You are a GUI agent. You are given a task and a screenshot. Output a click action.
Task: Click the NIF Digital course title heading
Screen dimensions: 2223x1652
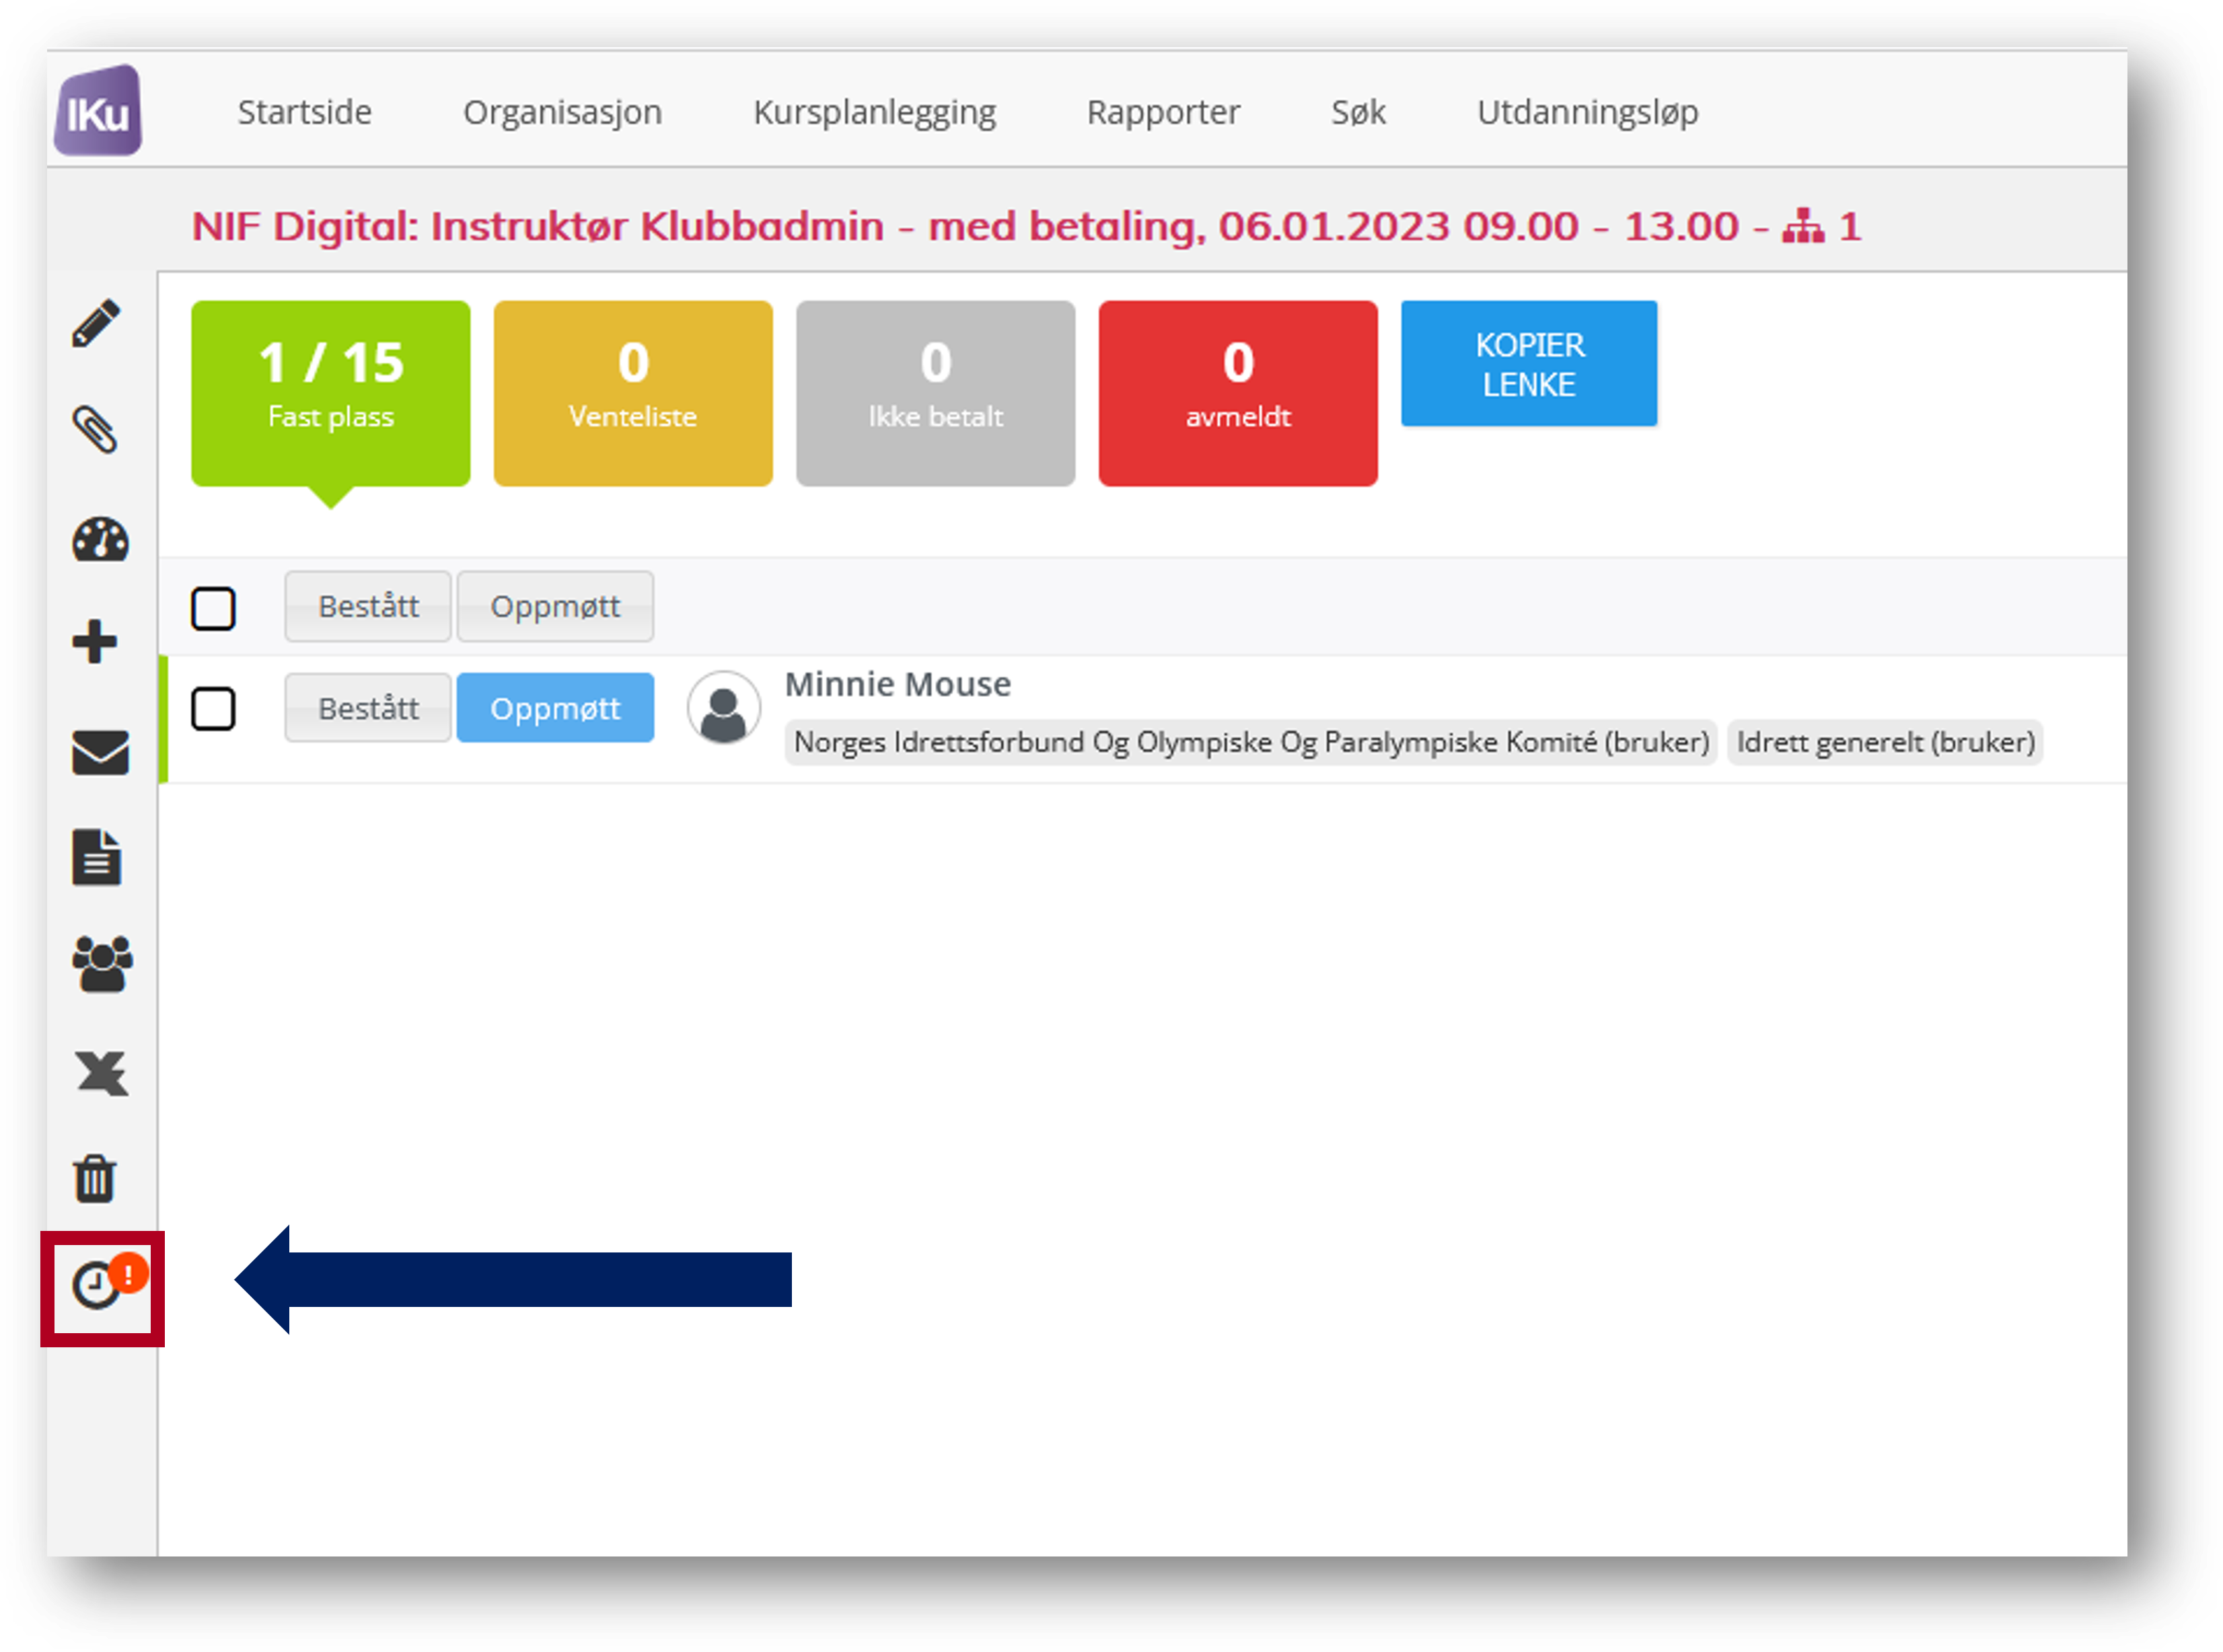(1025, 227)
